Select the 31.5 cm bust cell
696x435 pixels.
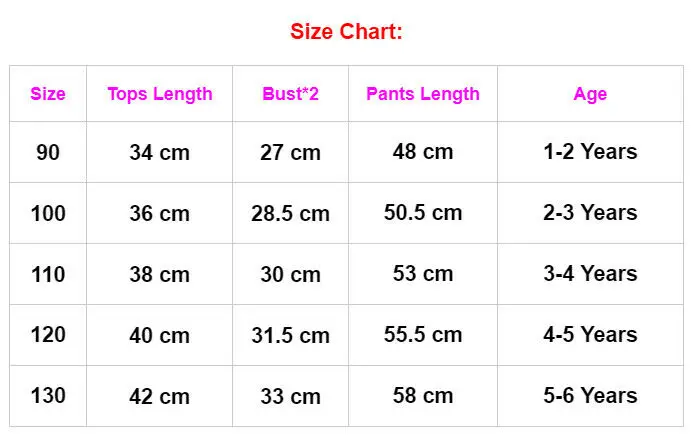[290, 335]
